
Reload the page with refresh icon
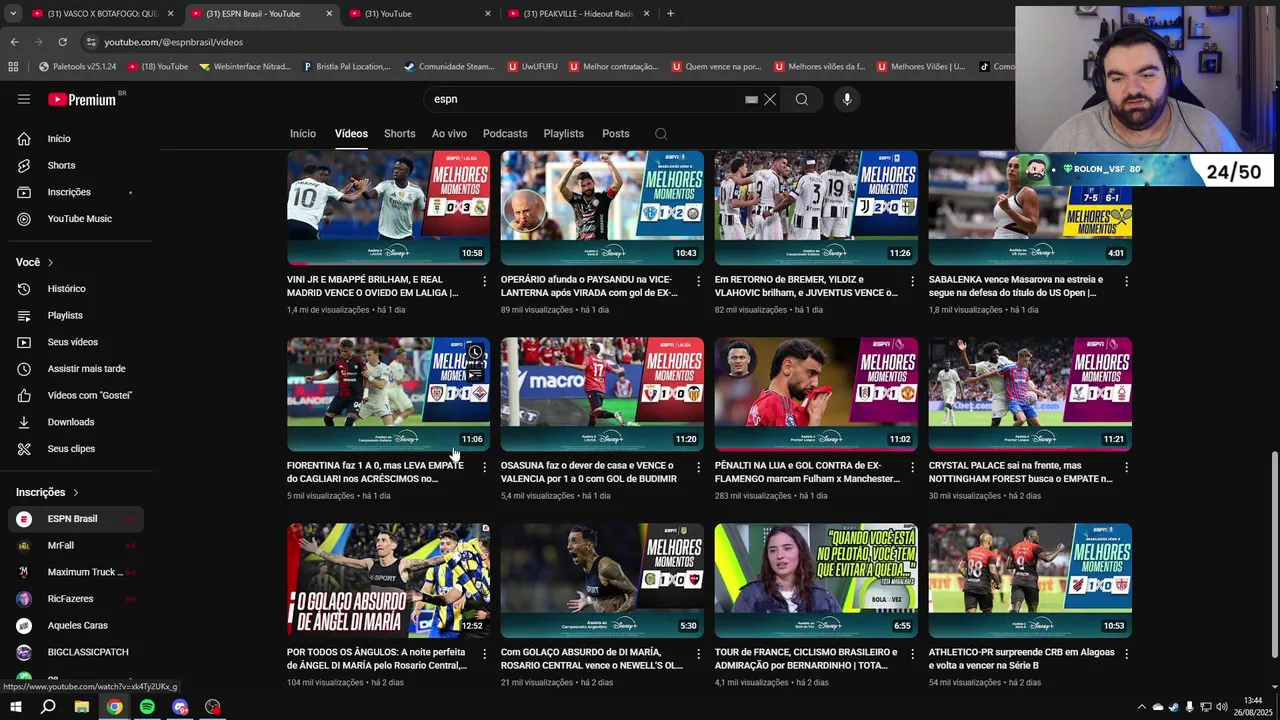click(x=62, y=42)
